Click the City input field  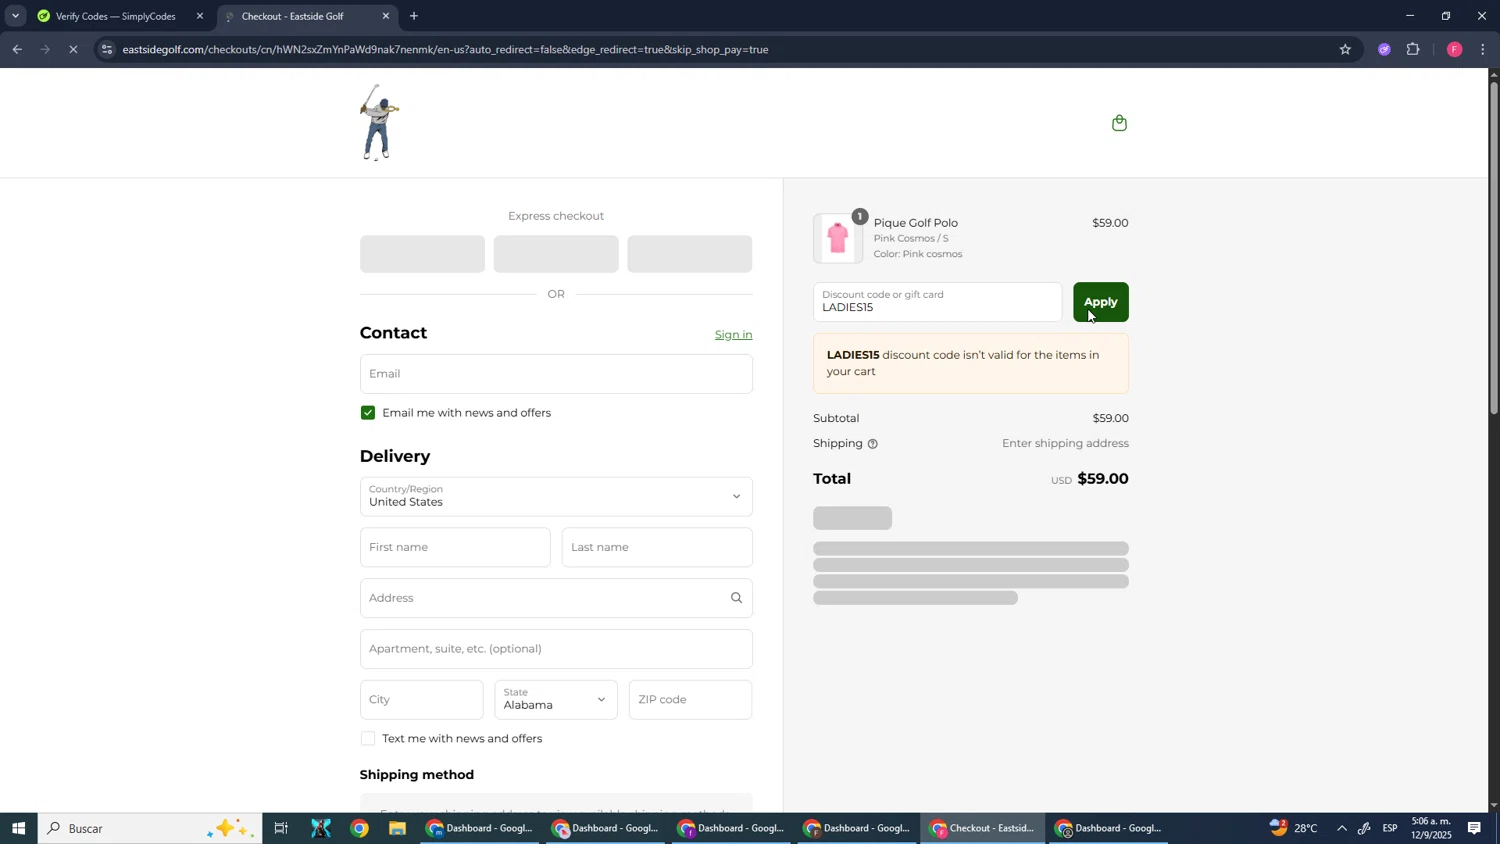coord(421,700)
